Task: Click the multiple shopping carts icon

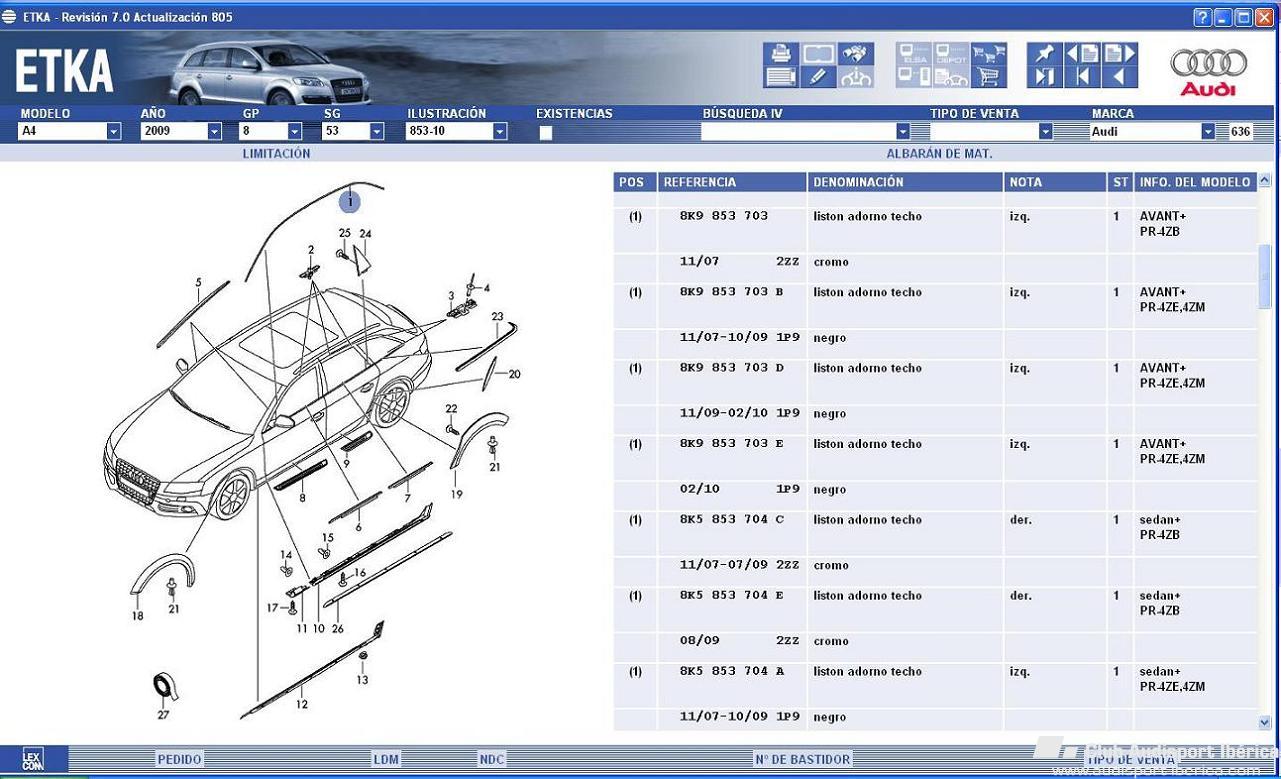Action: coord(988,54)
